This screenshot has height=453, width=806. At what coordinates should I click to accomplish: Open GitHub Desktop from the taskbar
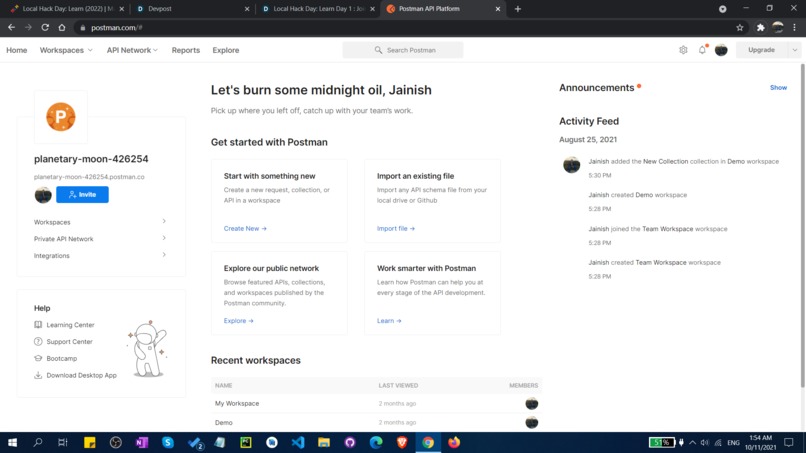tap(350, 442)
